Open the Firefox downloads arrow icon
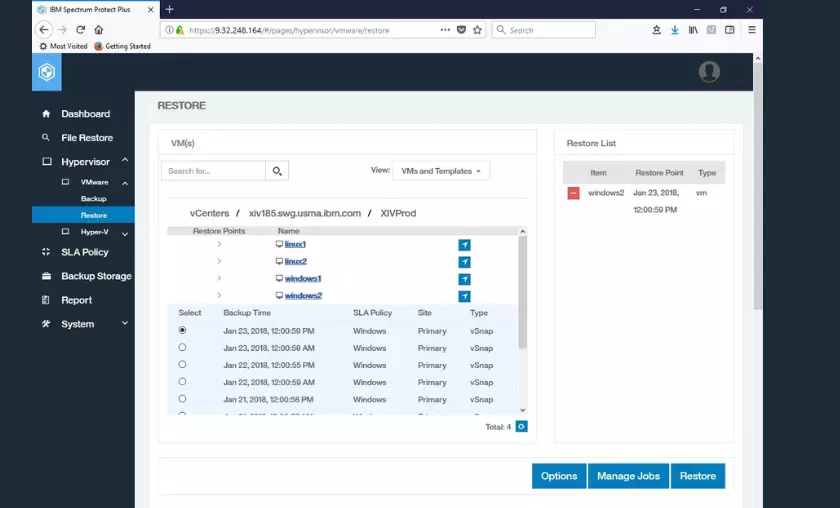Image resolution: width=840 pixels, height=508 pixels. pos(674,30)
